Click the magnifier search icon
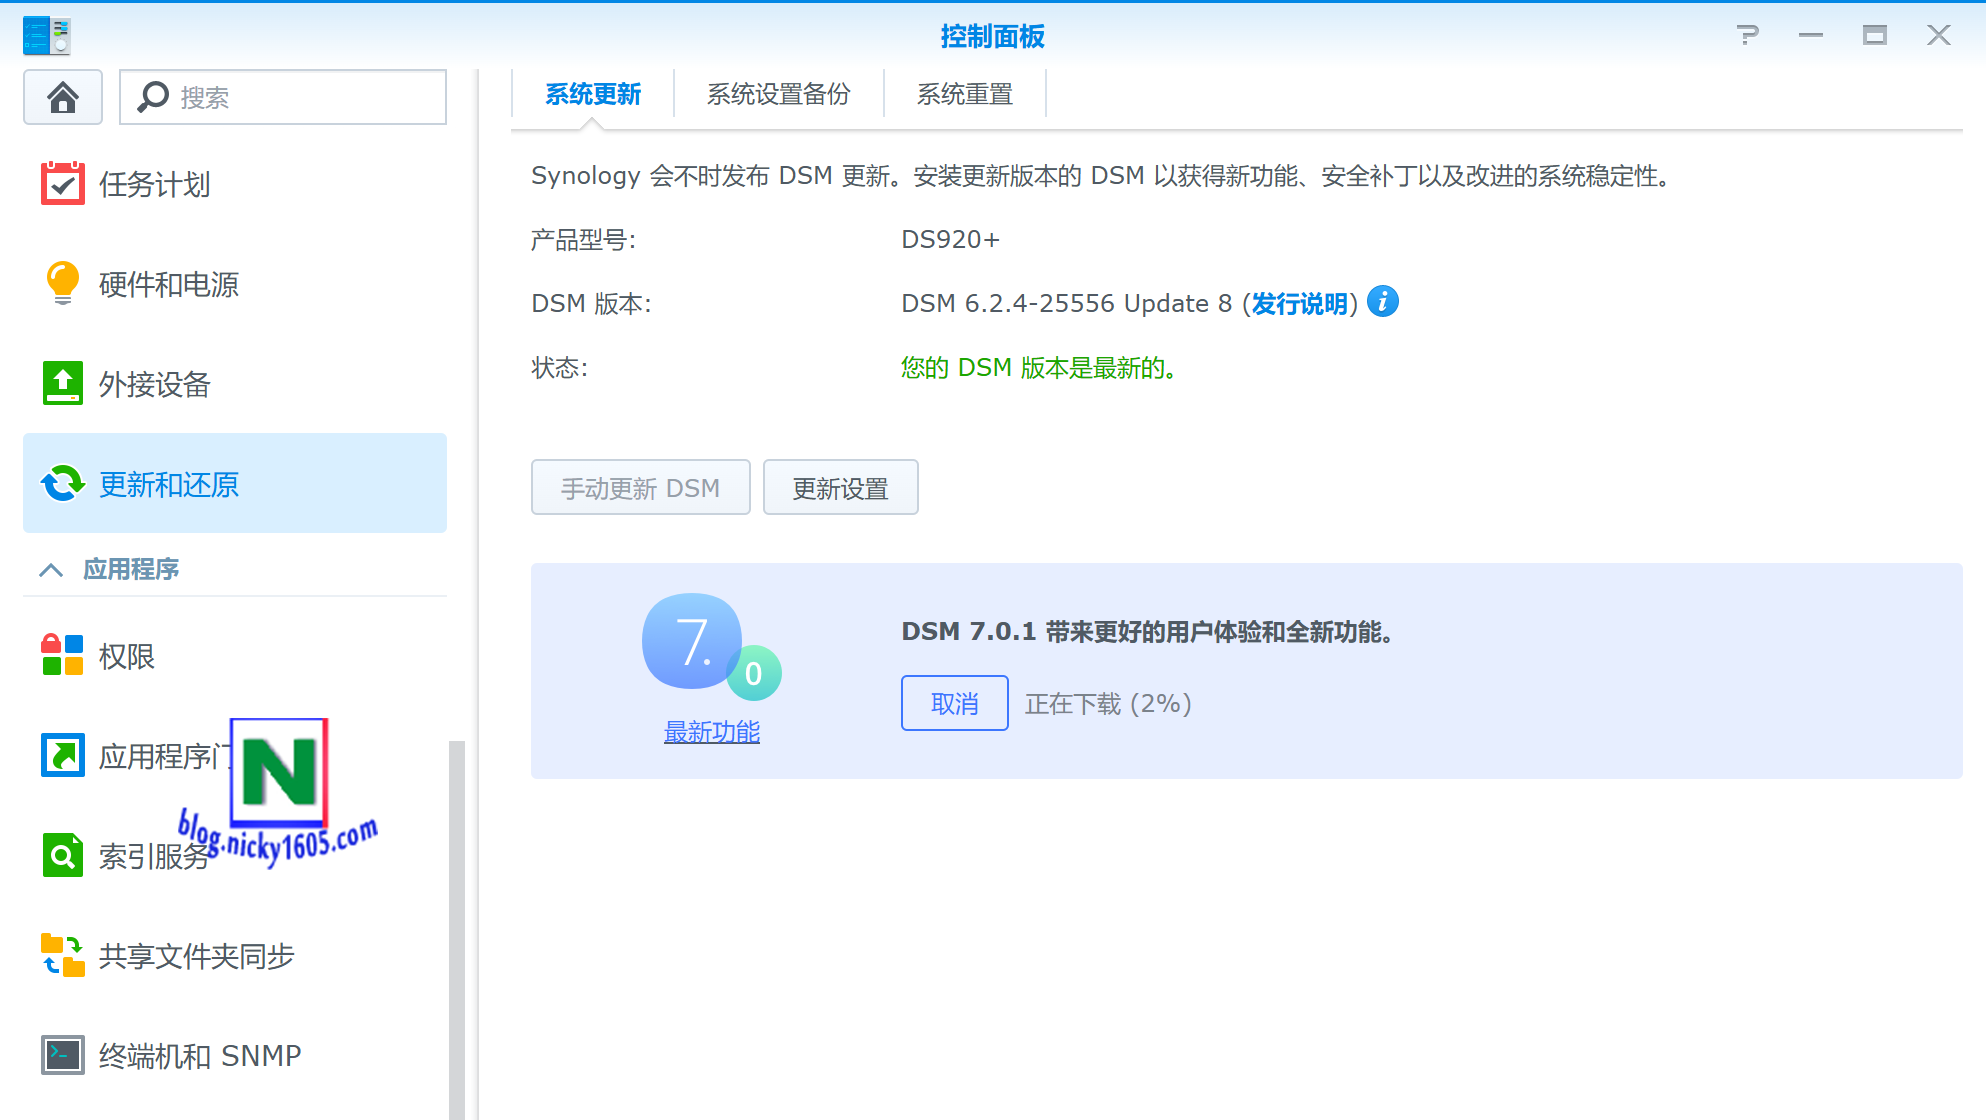This screenshot has width=1986, height=1120. pos(153,97)
